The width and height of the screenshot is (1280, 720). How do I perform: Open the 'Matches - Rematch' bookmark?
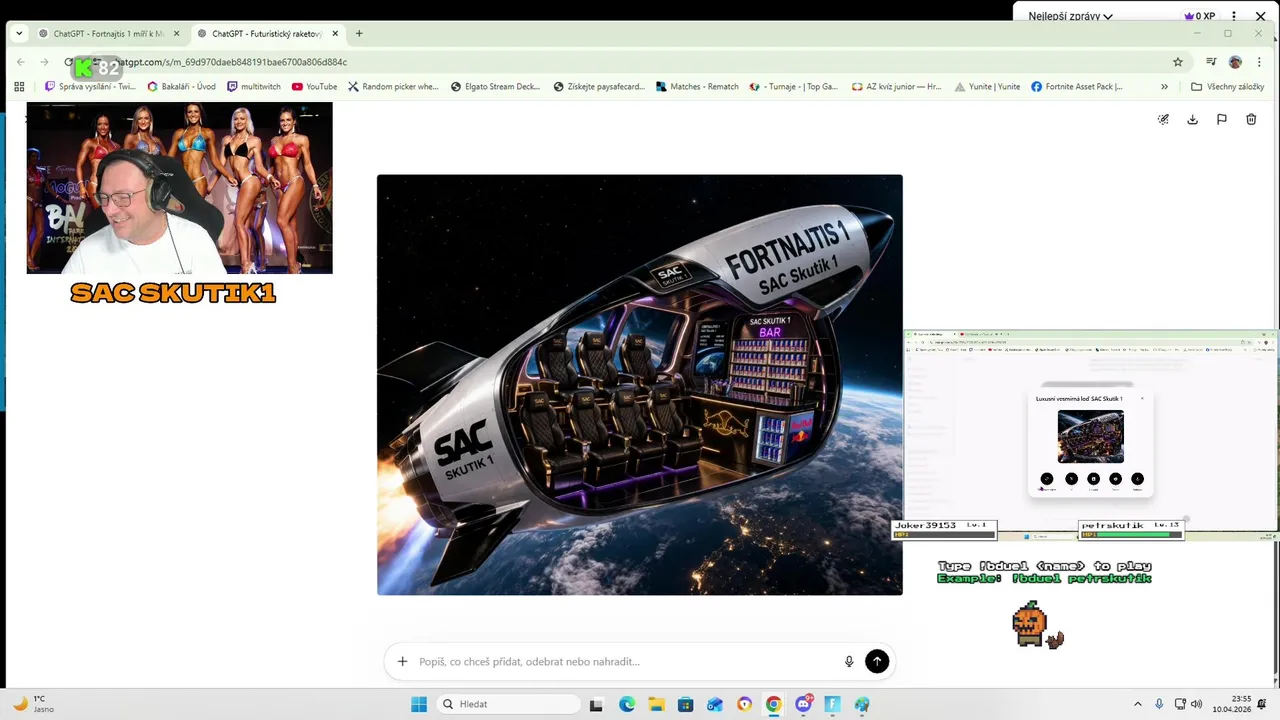[x=697, y=87]
